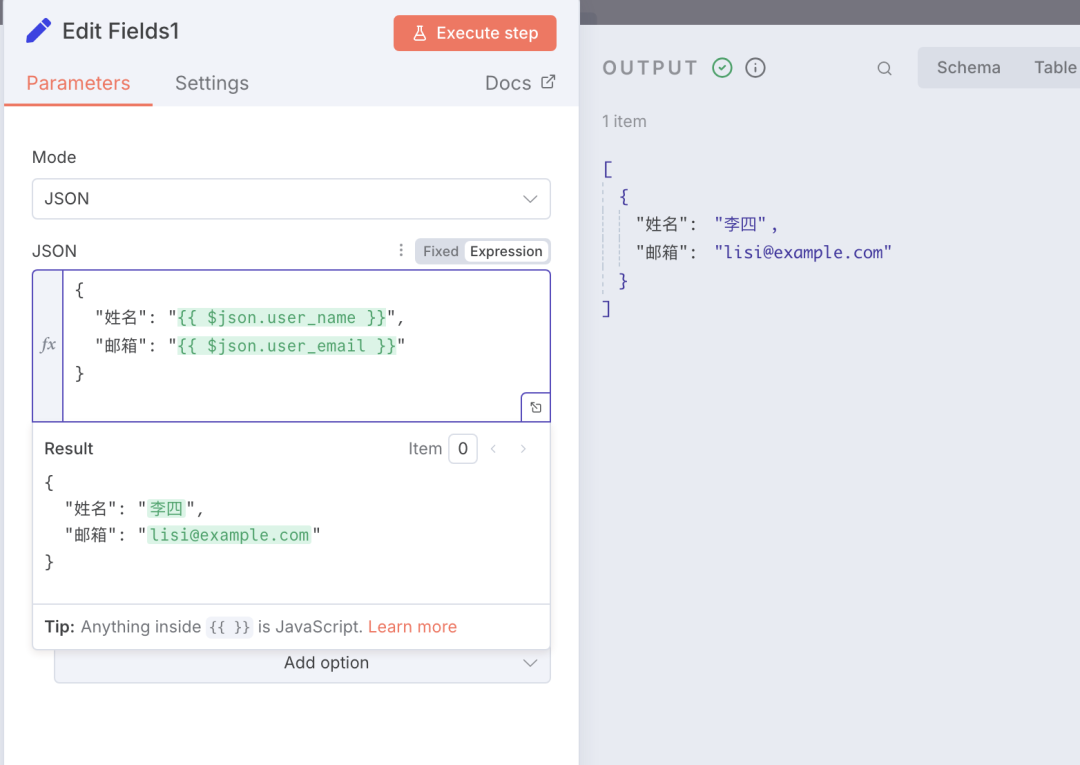The width and height of the screenshot is (1080, 765).
Task: Click the pencil icon beside Edit Fields1
Action: click(38, 31)
